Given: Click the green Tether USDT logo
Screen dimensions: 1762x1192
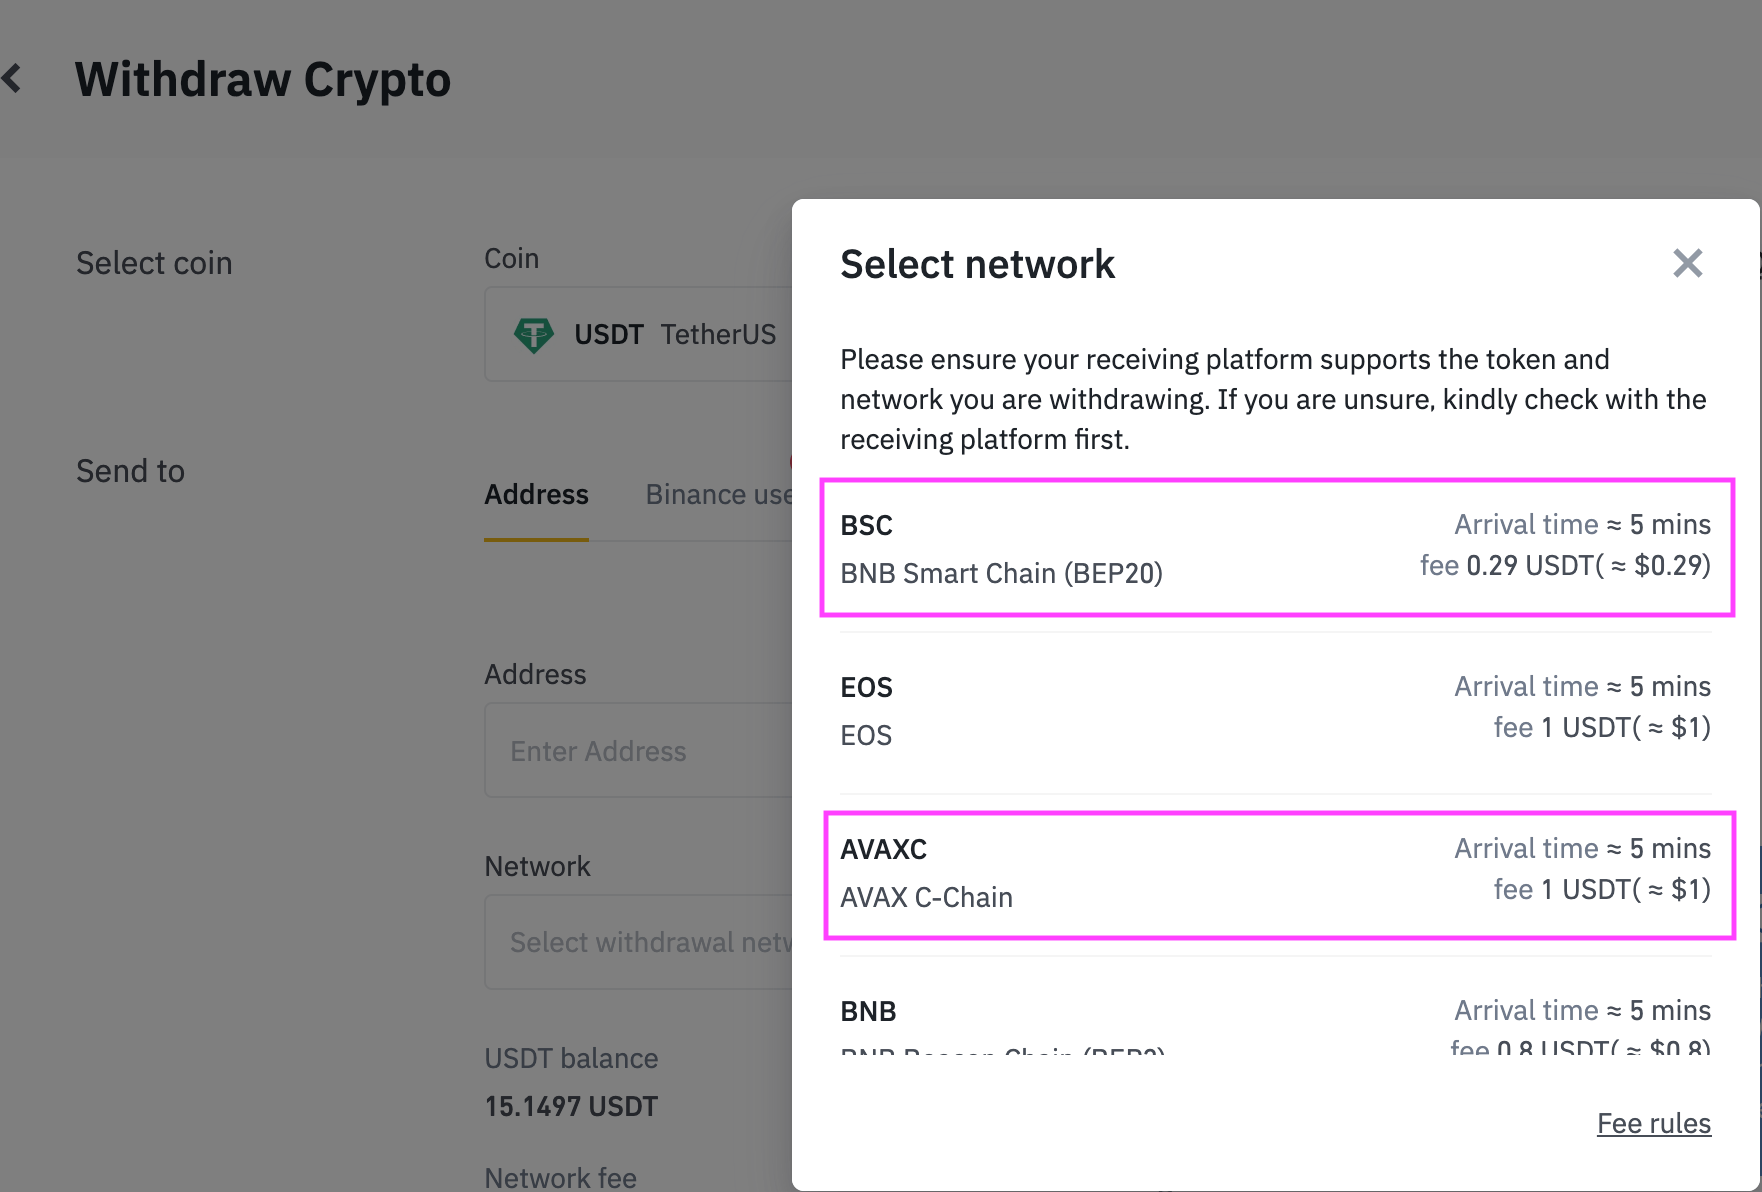Looking at the screenshot, I should (533, 334).
